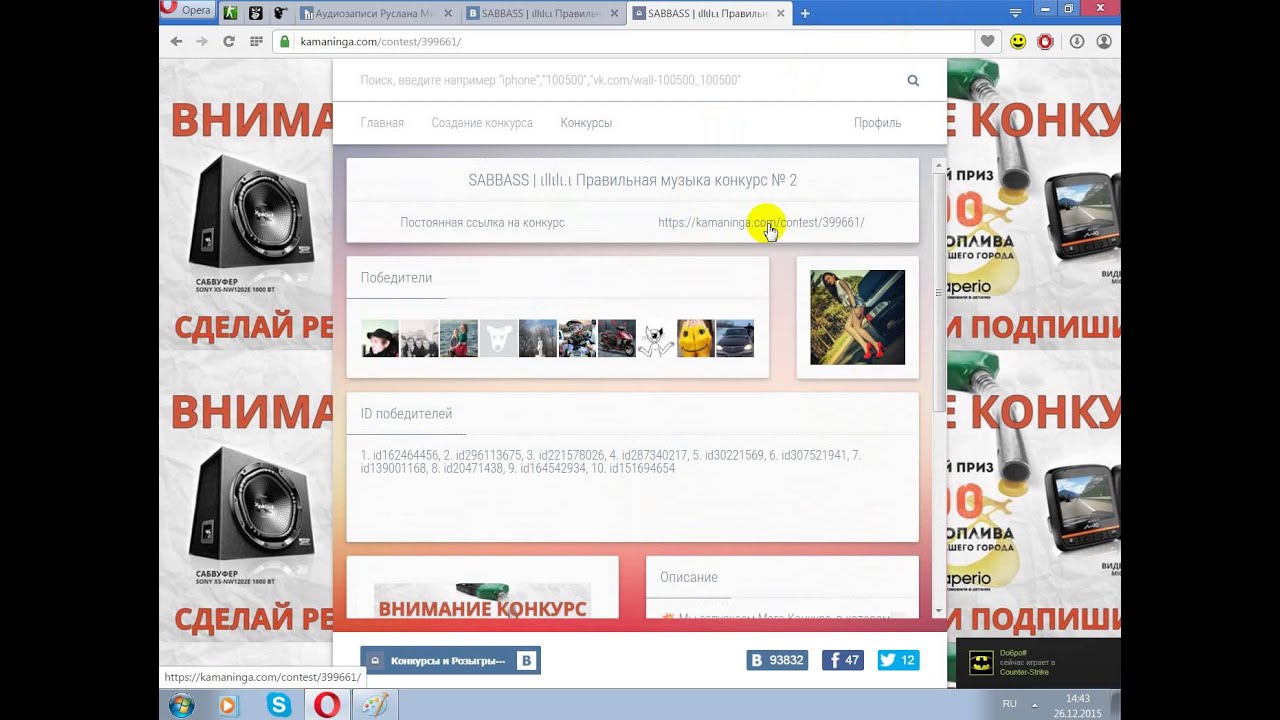This screenshot has width=1280, height=720.
Task: Share on VK with 93832 counter
Action: point(777,660)
